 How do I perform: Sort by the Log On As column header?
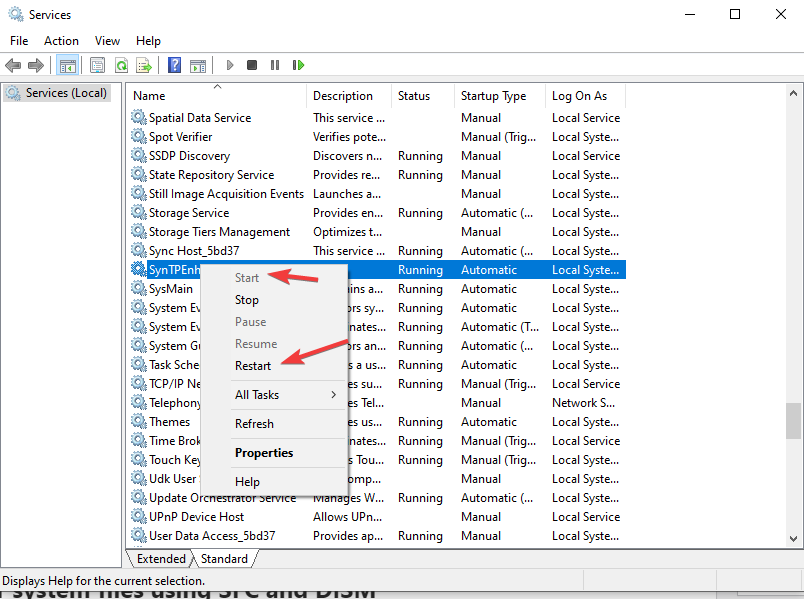[586, 96]
